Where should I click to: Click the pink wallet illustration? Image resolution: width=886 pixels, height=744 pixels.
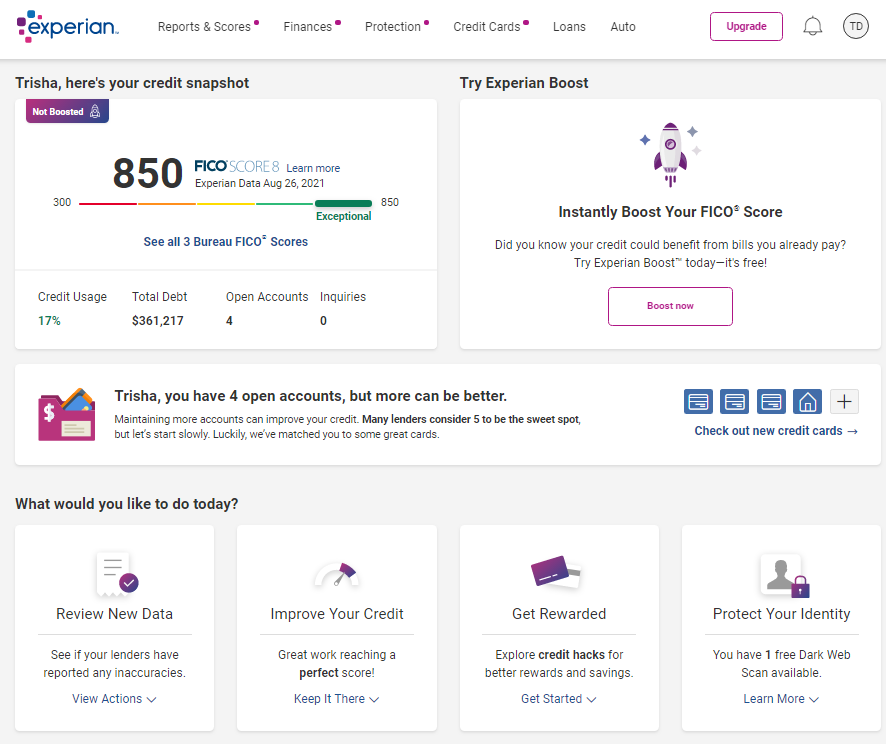pyautogui.click(x=67, y=415)
